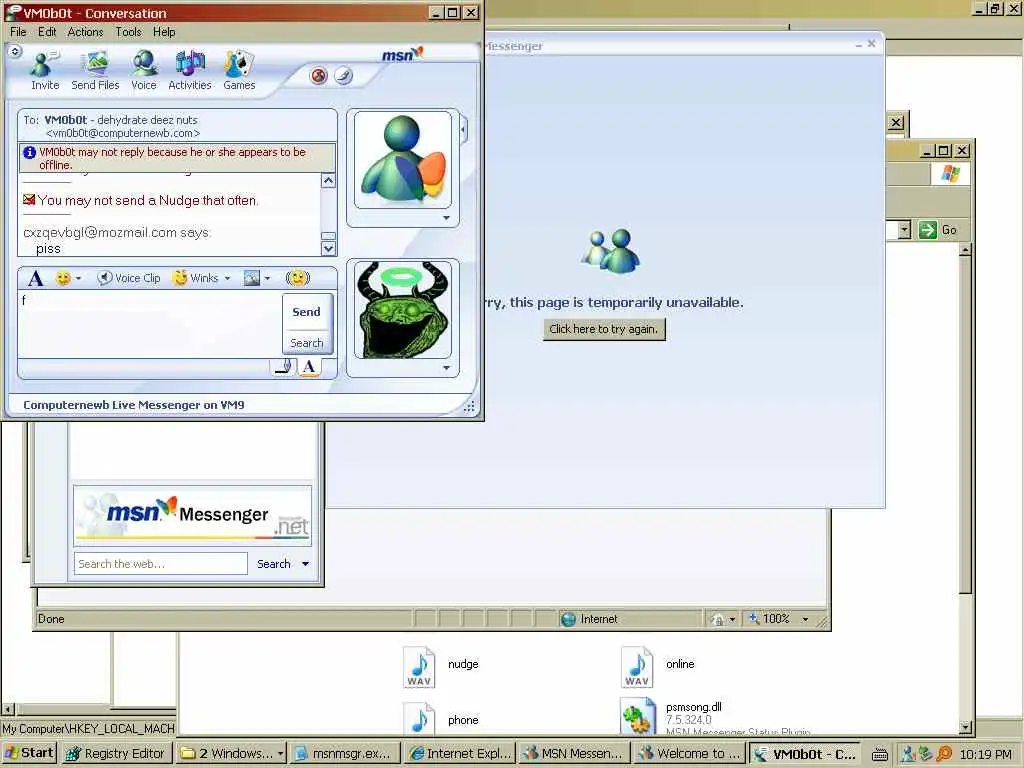Send a Nudge with shaking smiley
Screen dimensions: 1024x768
point(298,278)
